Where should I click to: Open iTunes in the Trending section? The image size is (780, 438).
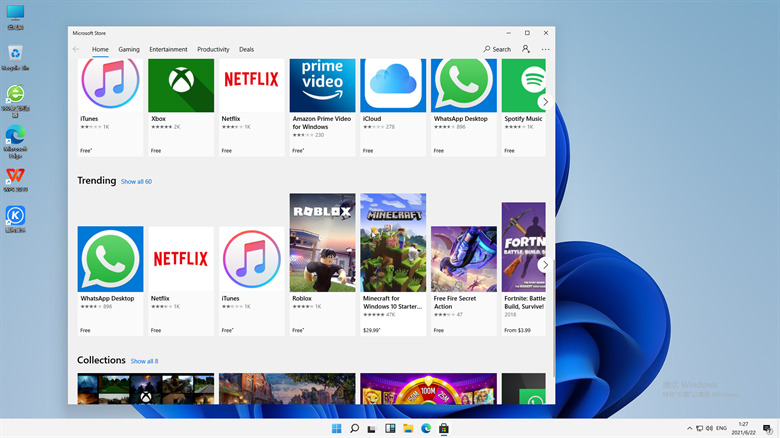pyautogui.click(x=251, y=281)
